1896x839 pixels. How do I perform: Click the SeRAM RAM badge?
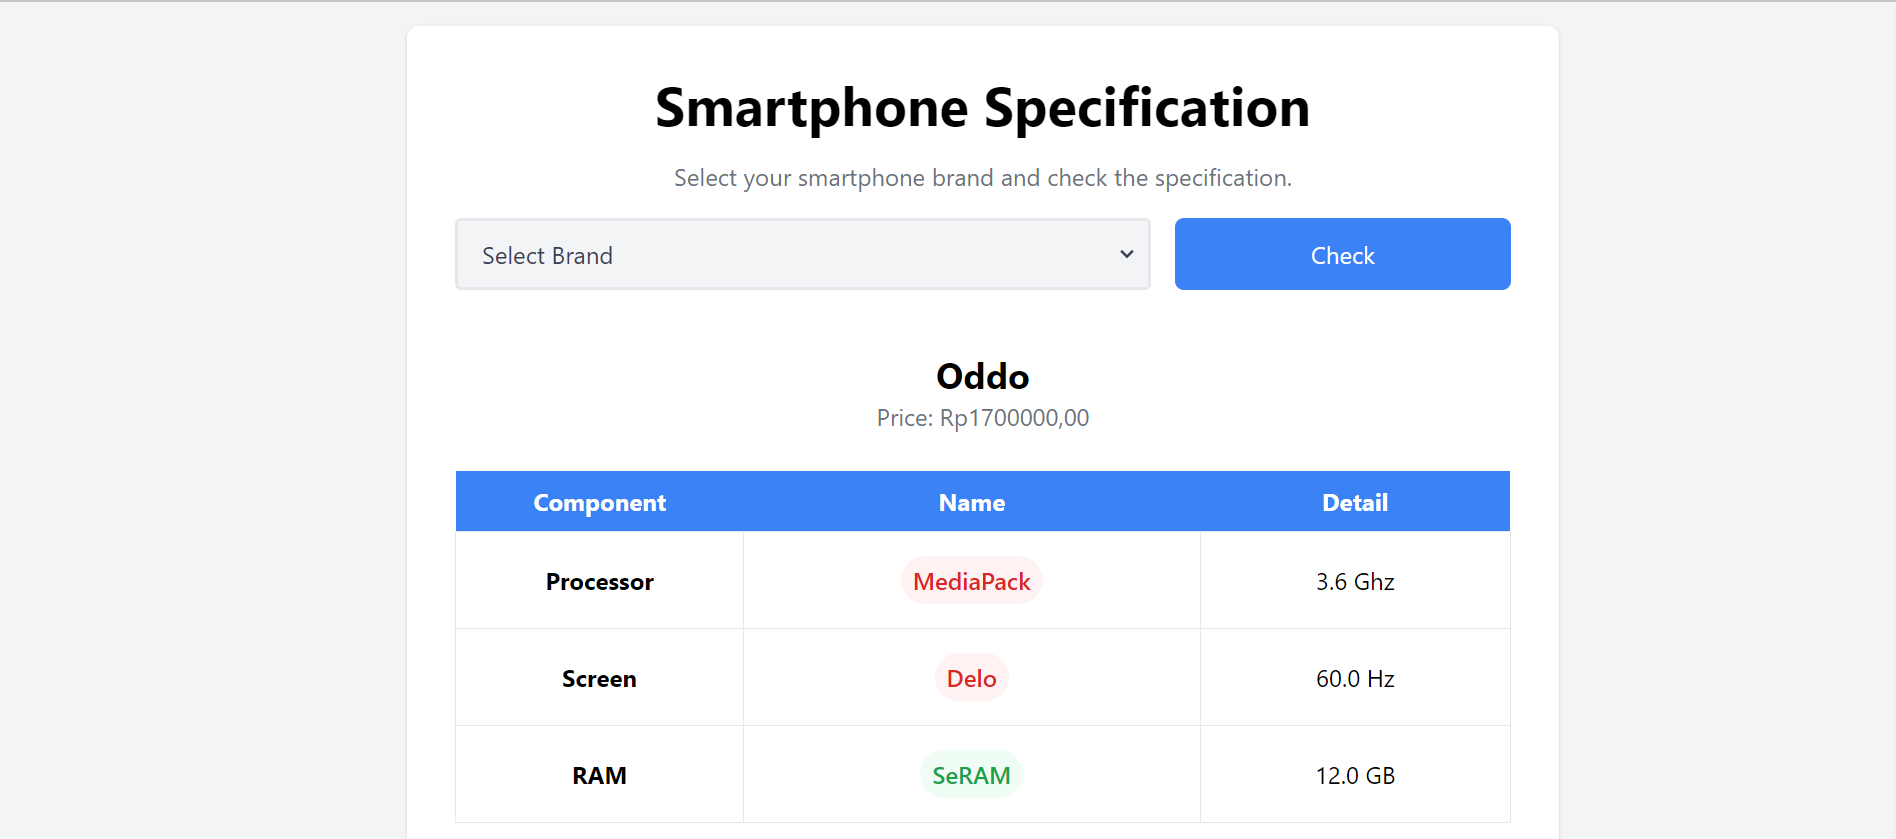tap(971, 776)
